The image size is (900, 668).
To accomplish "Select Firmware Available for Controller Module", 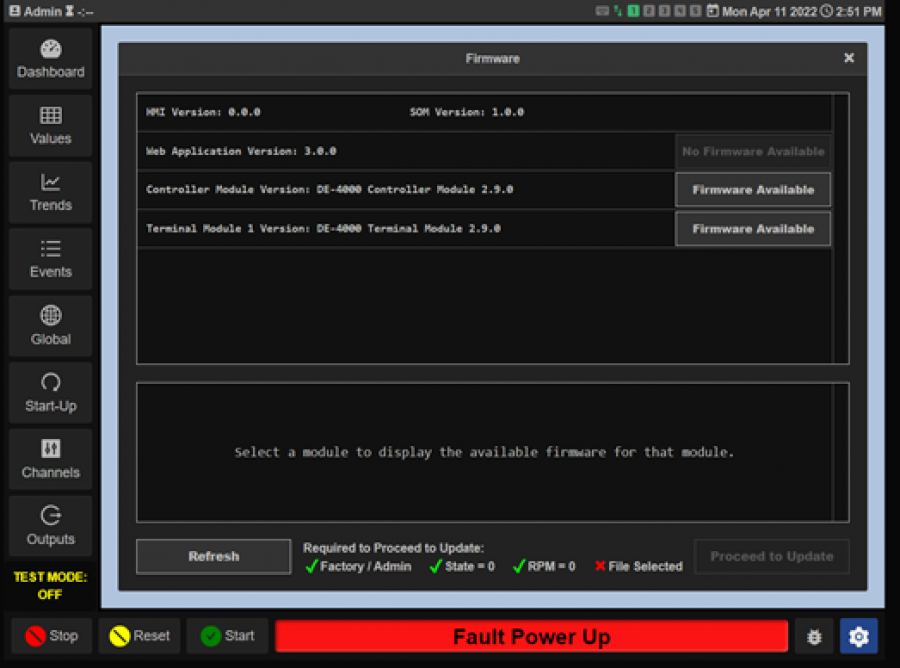I will point(752,190).
